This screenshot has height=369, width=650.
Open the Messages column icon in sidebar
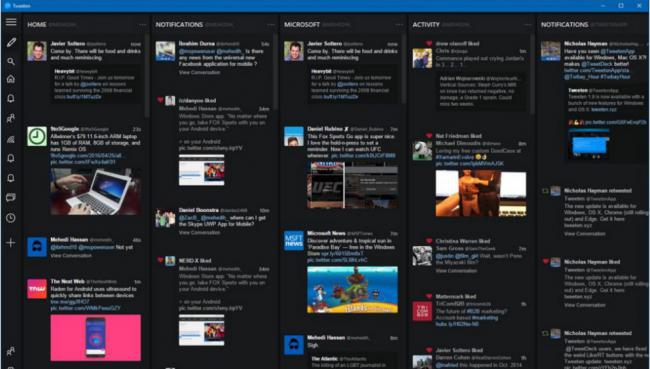(11, 197)
